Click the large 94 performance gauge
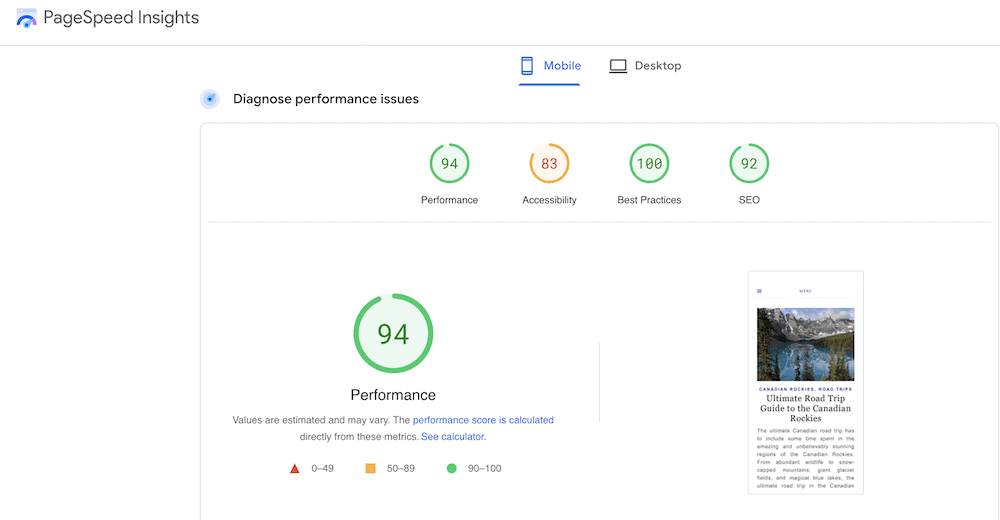The width and height of the screenshot is (1000, 520). 393,333
